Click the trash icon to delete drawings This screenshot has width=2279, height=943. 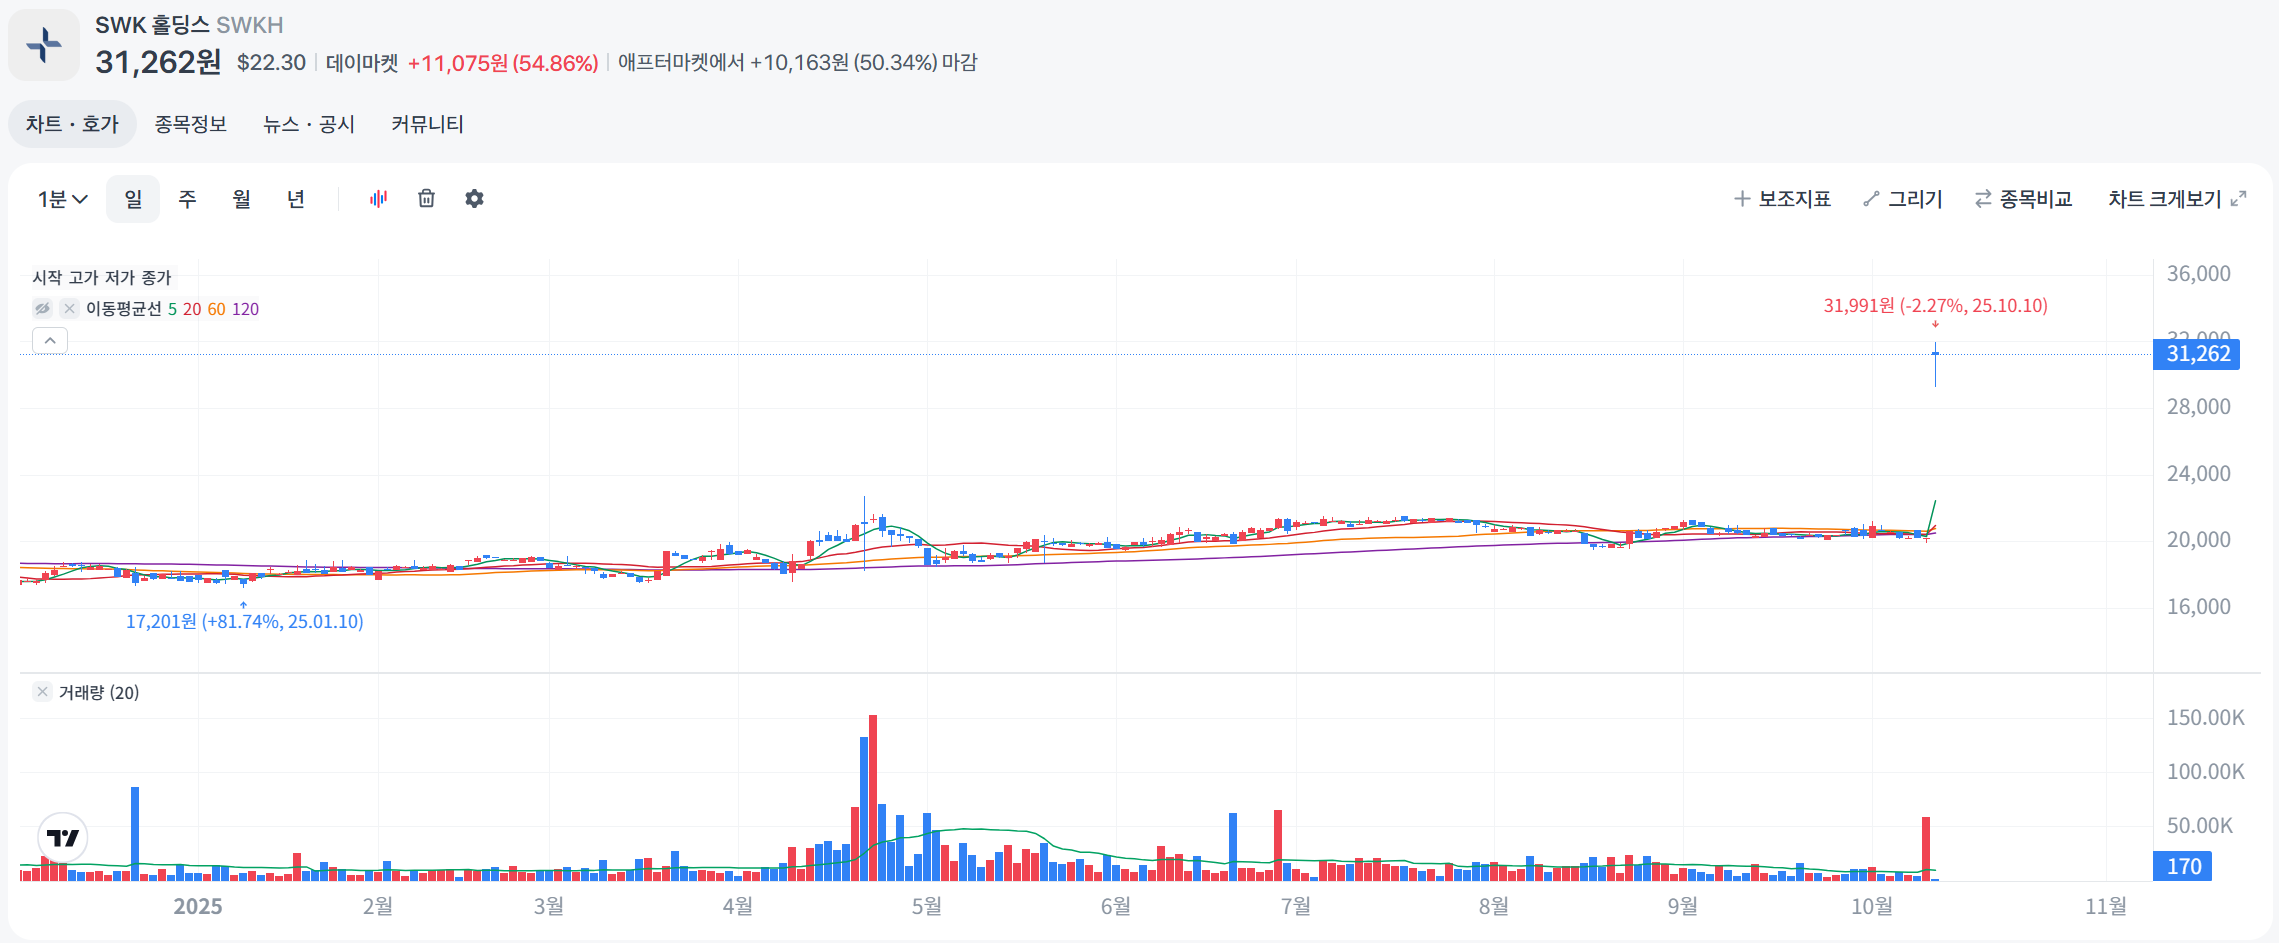coord(426,199)
